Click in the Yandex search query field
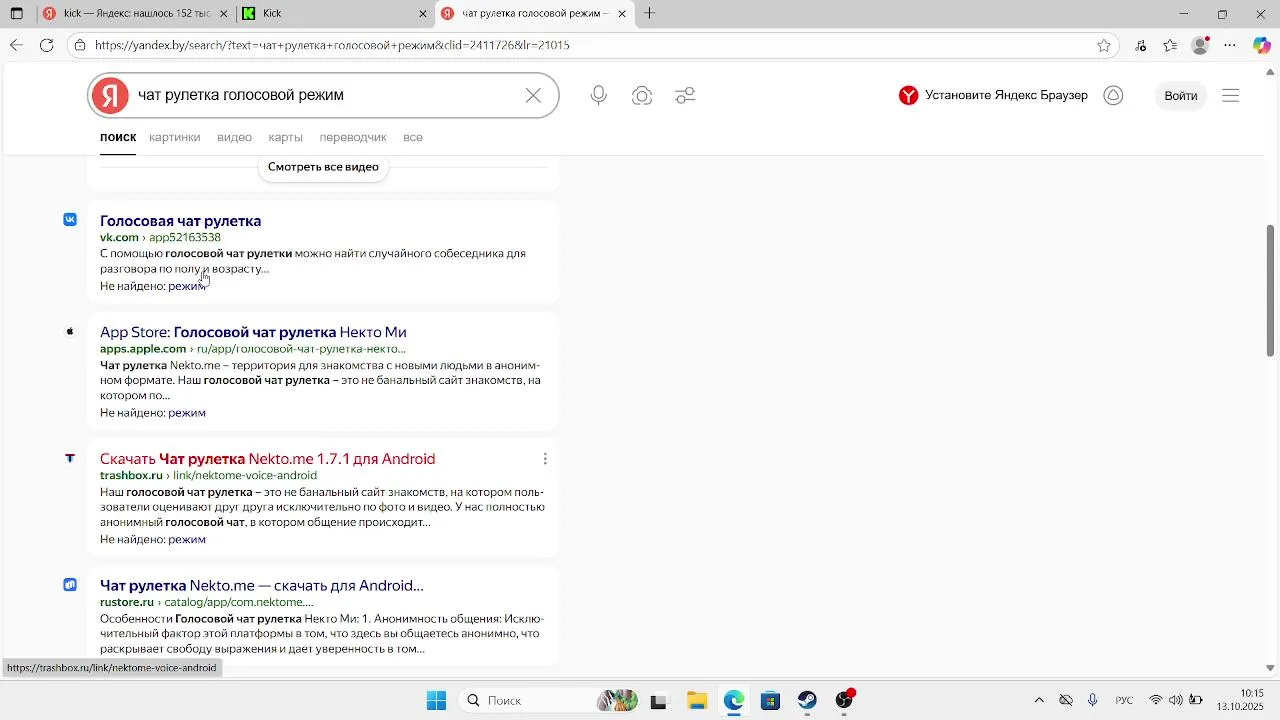Image resolution: width=1280 pixels, height=720 pixels. pos(325,96)
